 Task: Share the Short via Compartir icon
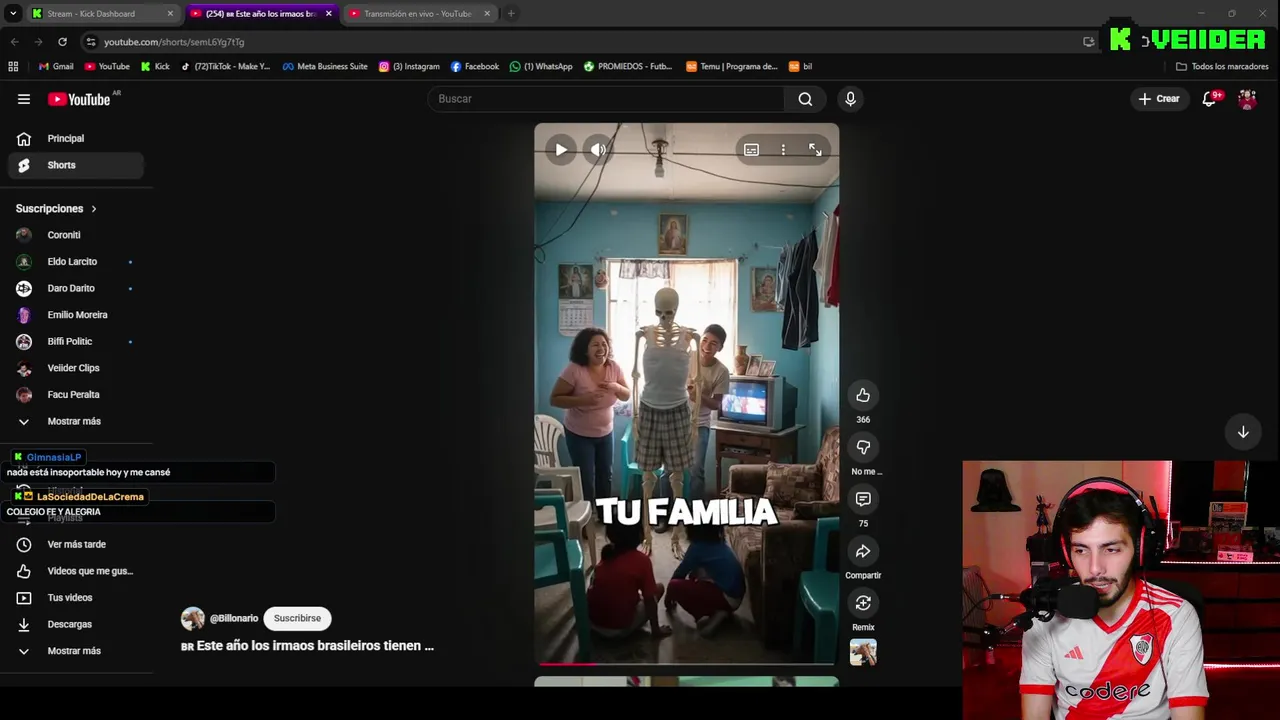(863, 551)
